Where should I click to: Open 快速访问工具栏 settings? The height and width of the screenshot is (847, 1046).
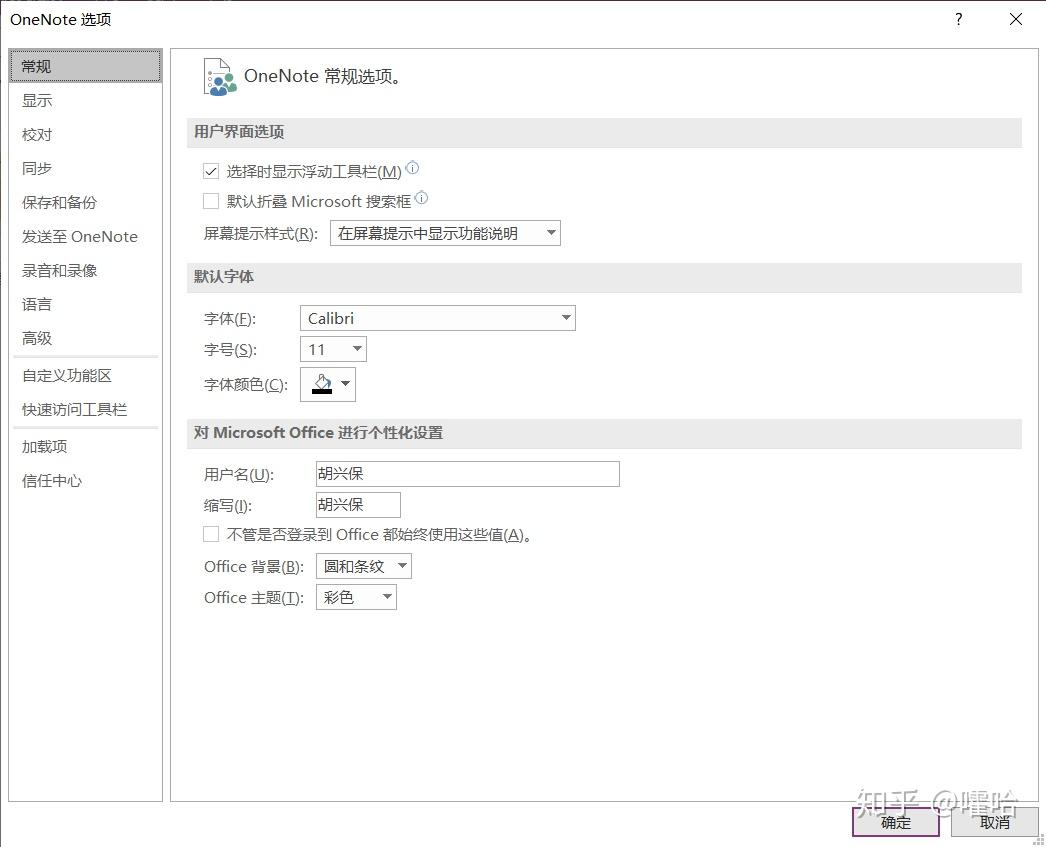click(x=85, y=409)
